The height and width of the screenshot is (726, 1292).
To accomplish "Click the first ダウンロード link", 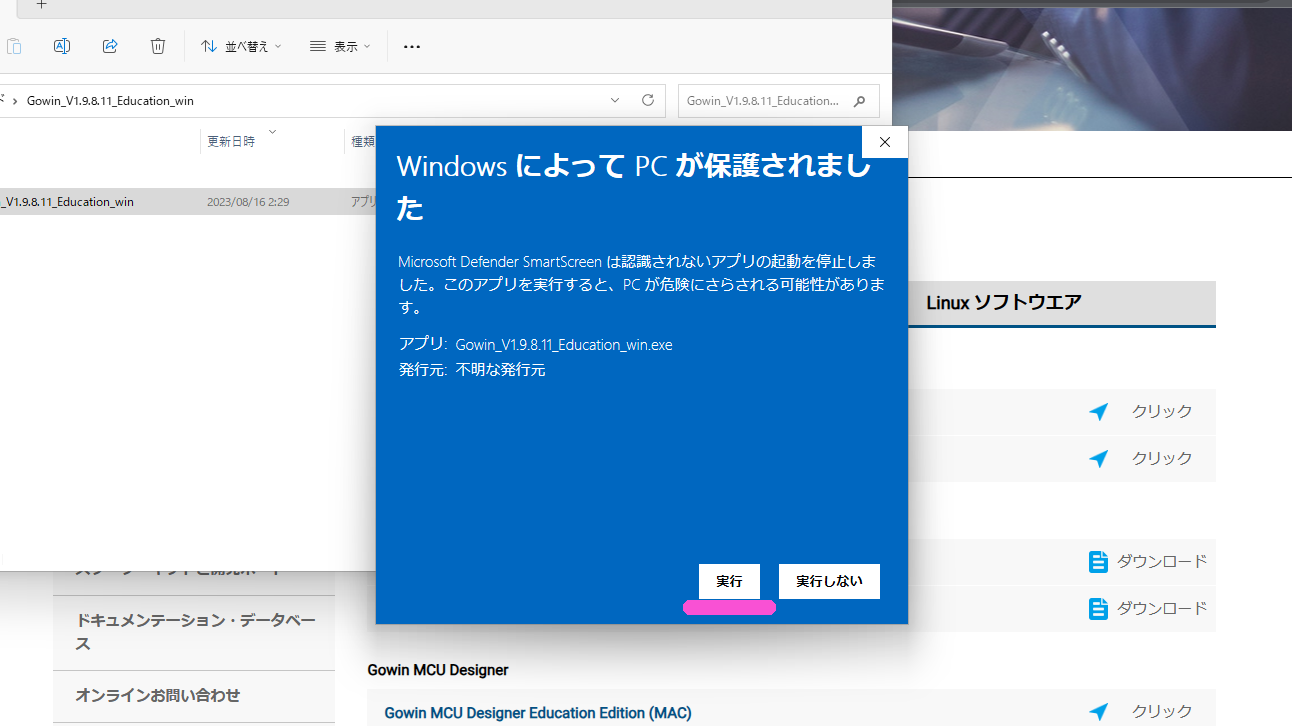I will click(x=1162, y=561).
